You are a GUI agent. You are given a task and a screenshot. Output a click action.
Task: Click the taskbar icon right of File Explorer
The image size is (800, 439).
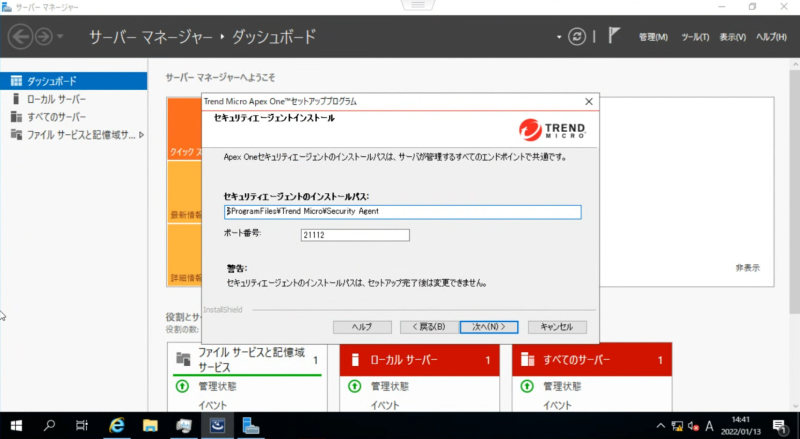(184, 425)
